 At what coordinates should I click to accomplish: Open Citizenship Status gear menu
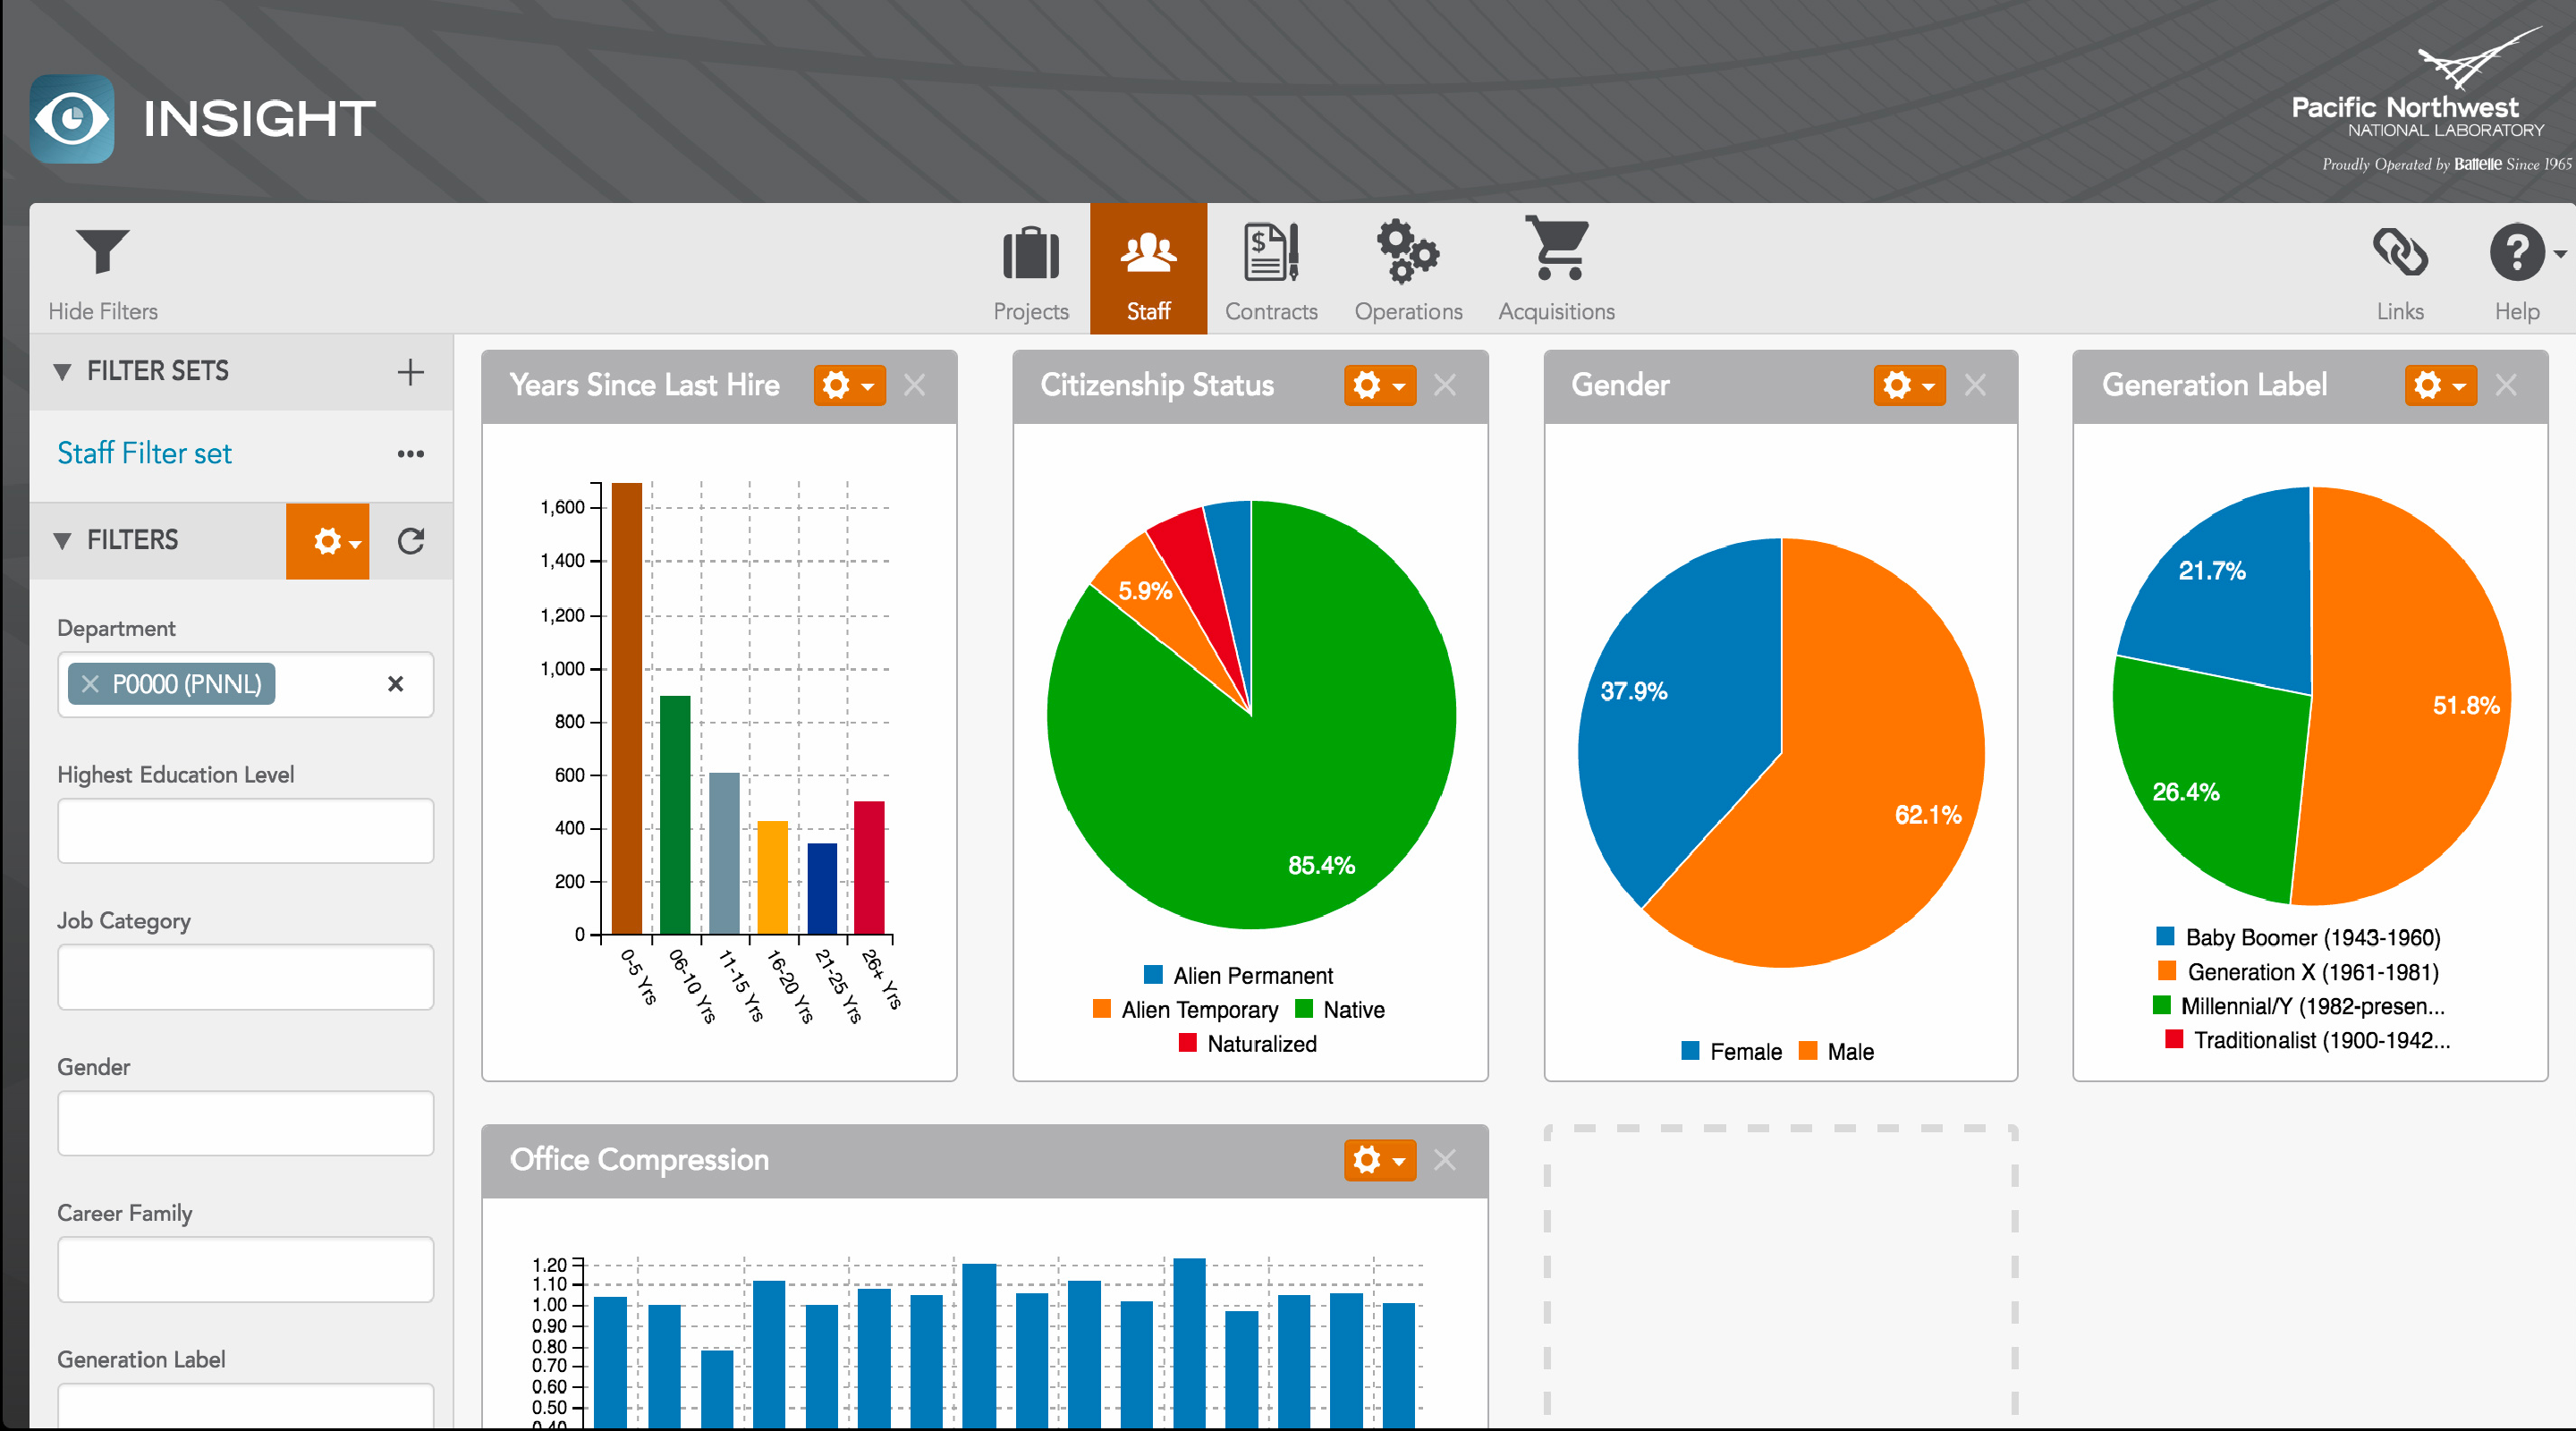(1379, 385)
